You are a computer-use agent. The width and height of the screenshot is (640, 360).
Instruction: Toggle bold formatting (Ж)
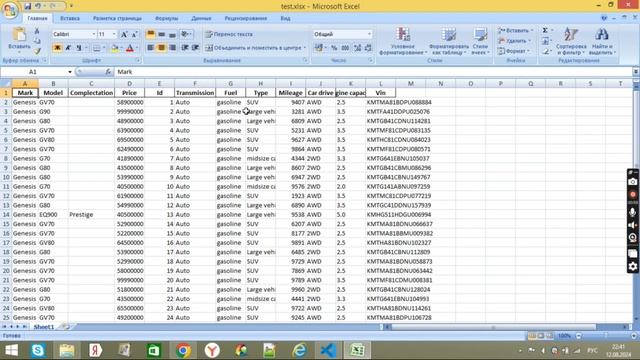[x=57, y=48]
